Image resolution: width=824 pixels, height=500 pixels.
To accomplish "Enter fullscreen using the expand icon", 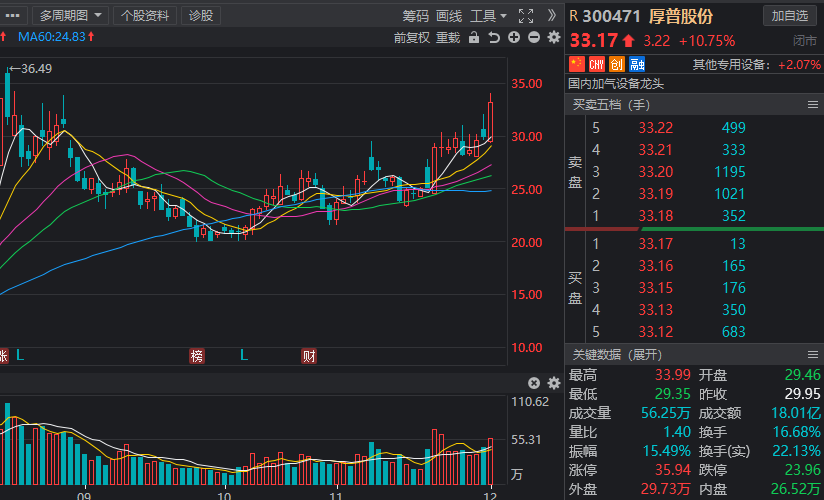I will coord(527,15).
